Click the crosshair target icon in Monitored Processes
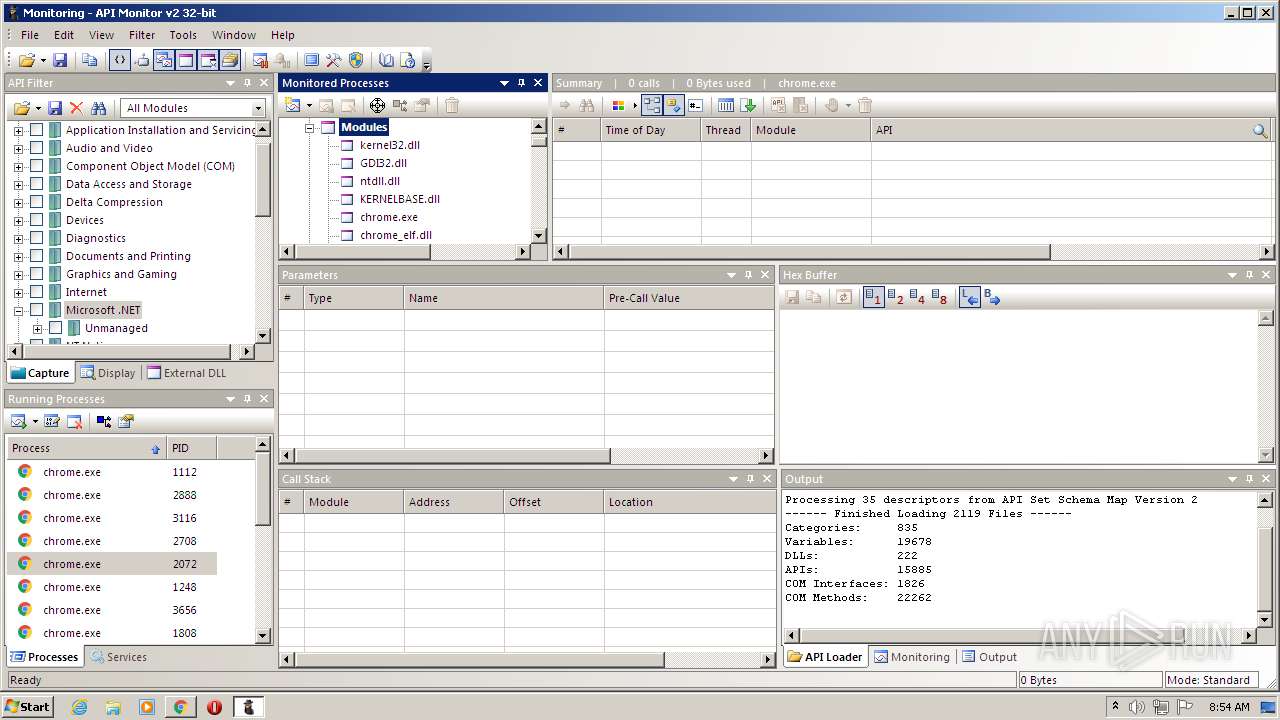Image resolution: width=1280 pixels, height=720 pixels. 377,105
